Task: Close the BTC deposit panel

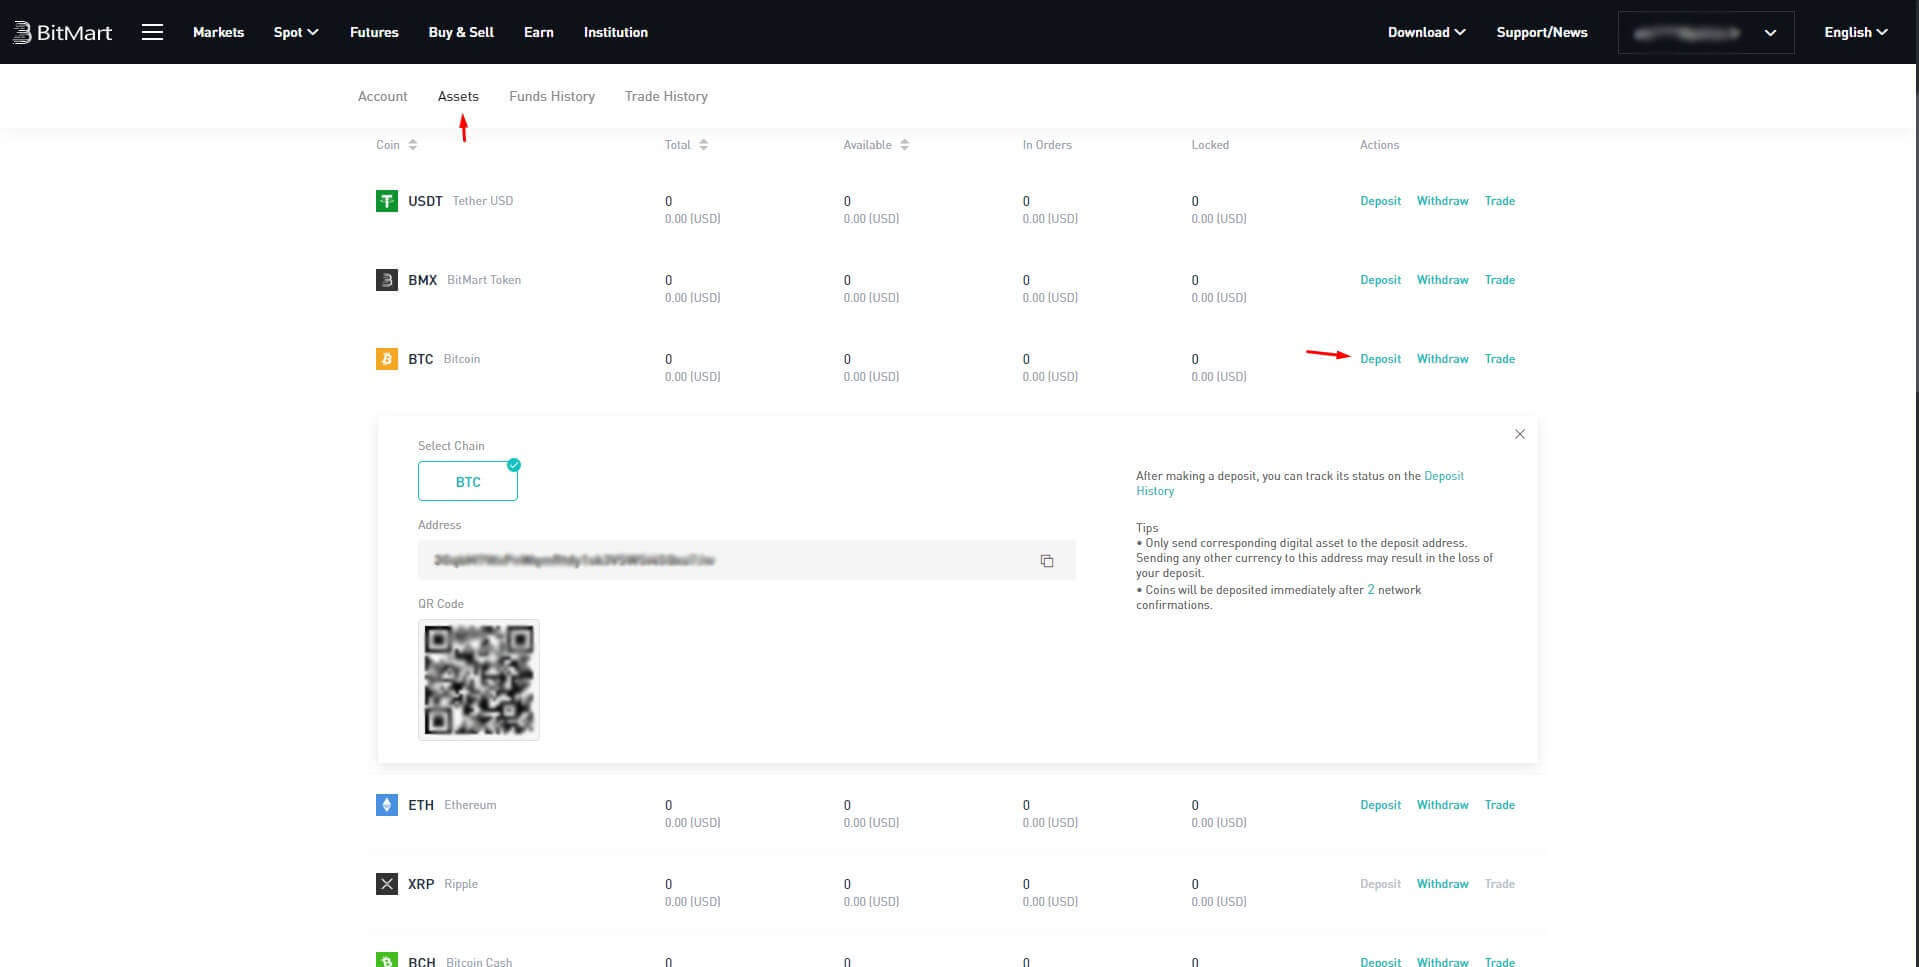Action: point(1519,434)
